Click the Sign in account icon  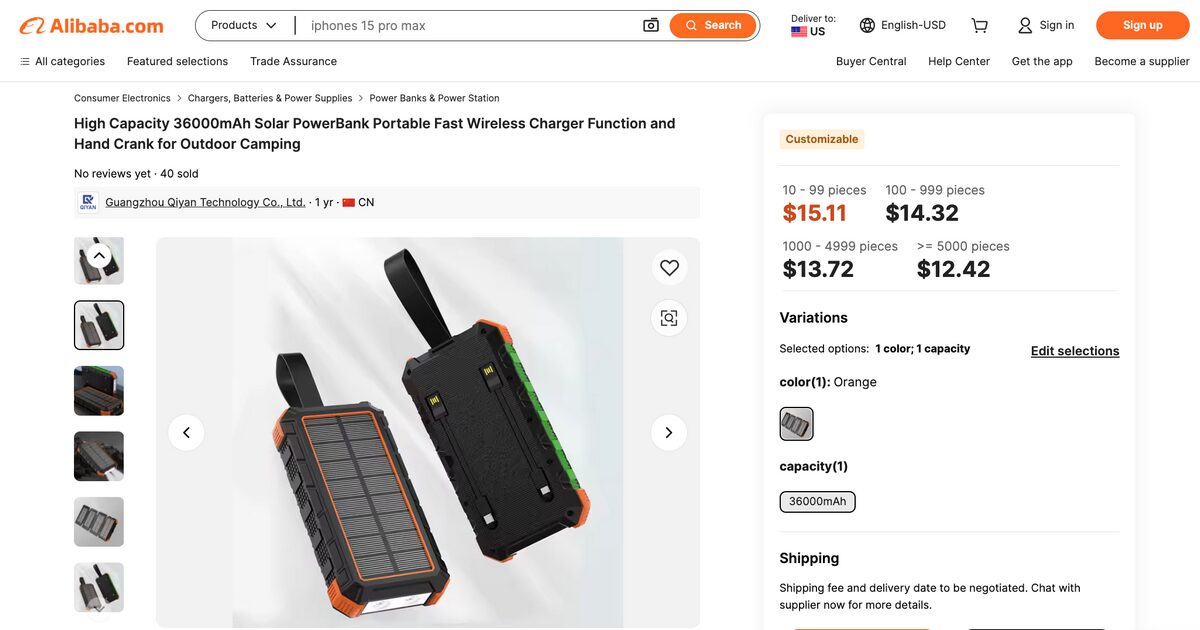pyautogui.click(x=1024, y=25)
